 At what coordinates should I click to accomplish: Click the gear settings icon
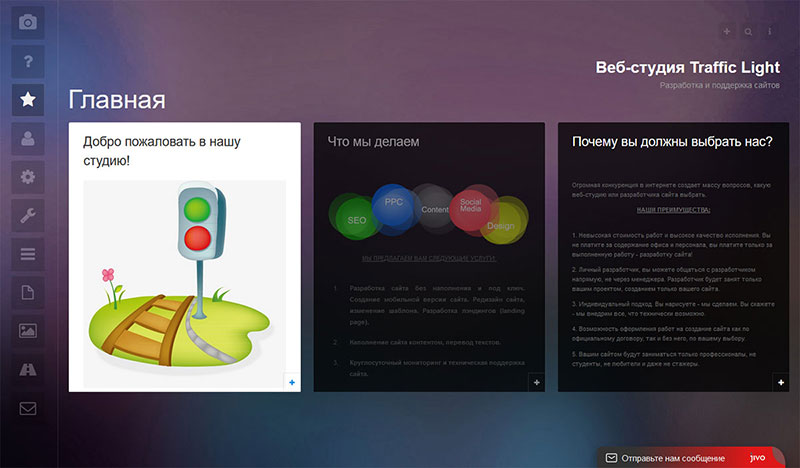coord(28,177)
